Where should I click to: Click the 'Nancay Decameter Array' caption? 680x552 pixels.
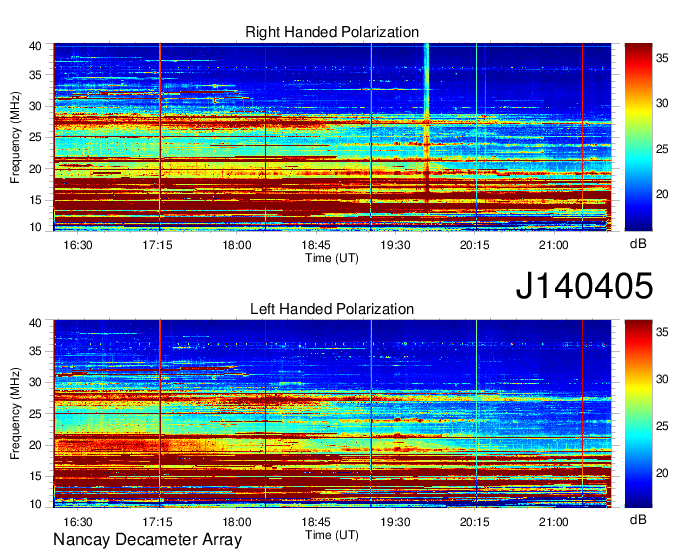pyautogui.click(x=147, y=540)
